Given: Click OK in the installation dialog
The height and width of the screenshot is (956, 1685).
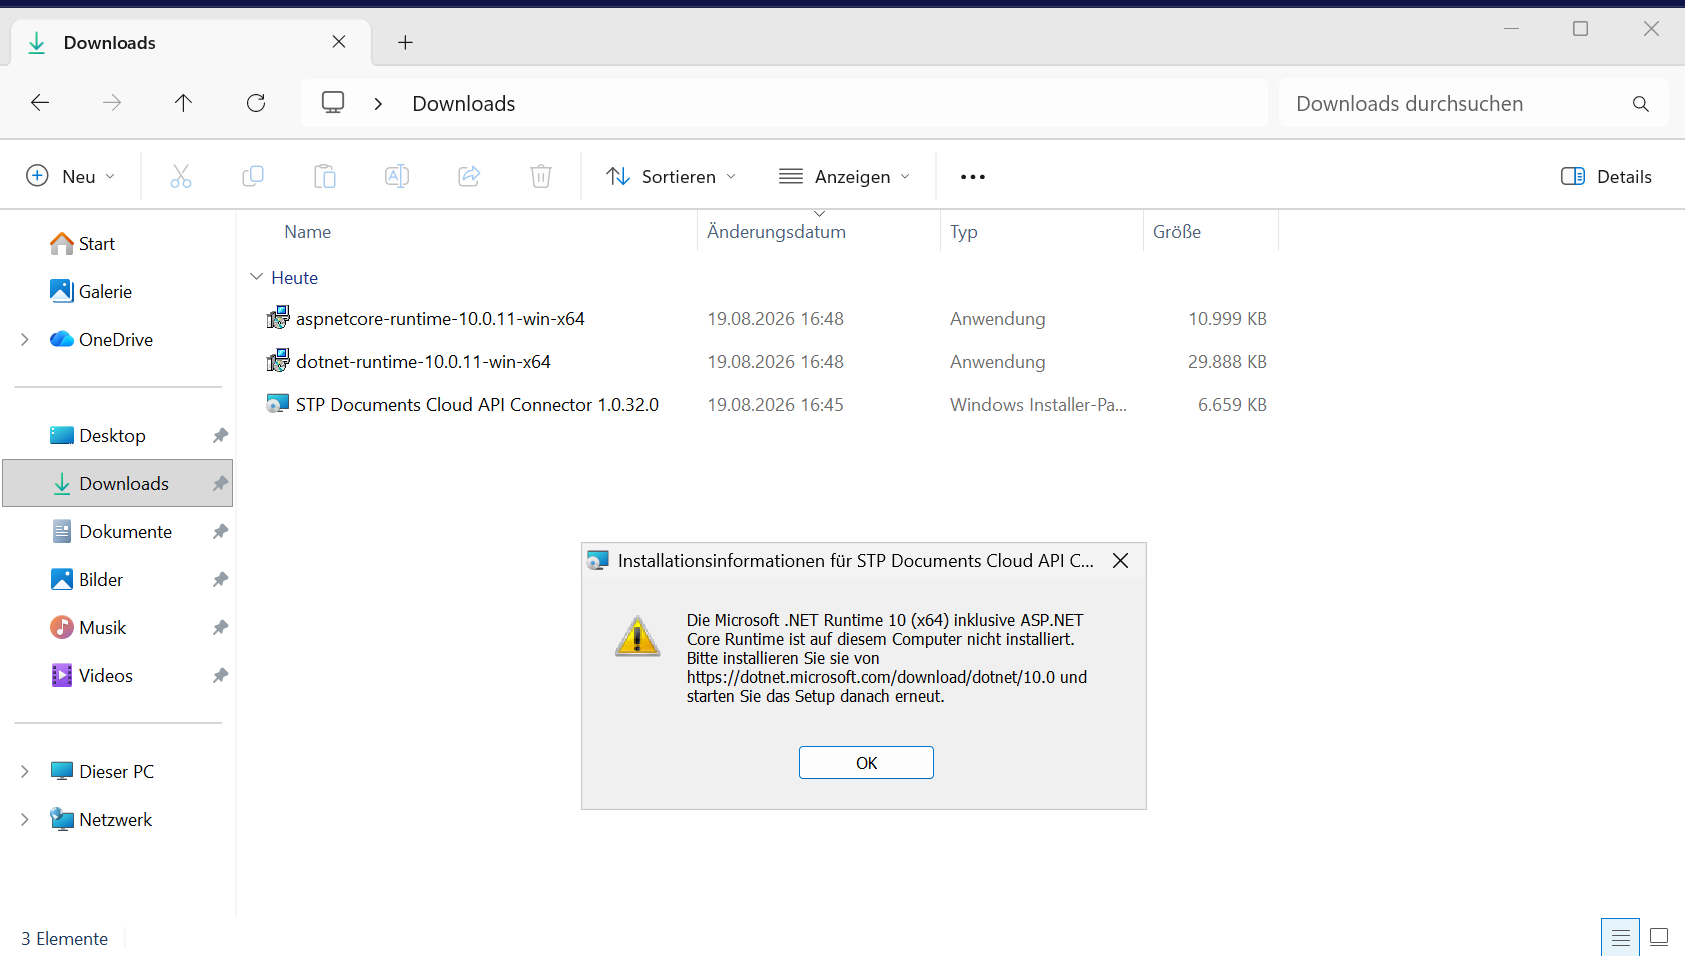Looking at the screenshot, I should (x=866, y=763).
